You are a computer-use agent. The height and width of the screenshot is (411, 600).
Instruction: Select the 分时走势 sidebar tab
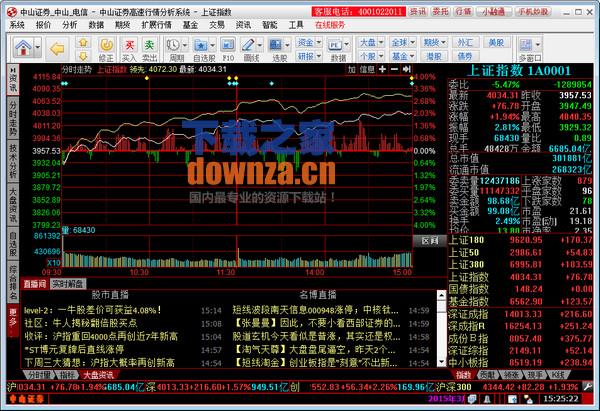(13, 118)
